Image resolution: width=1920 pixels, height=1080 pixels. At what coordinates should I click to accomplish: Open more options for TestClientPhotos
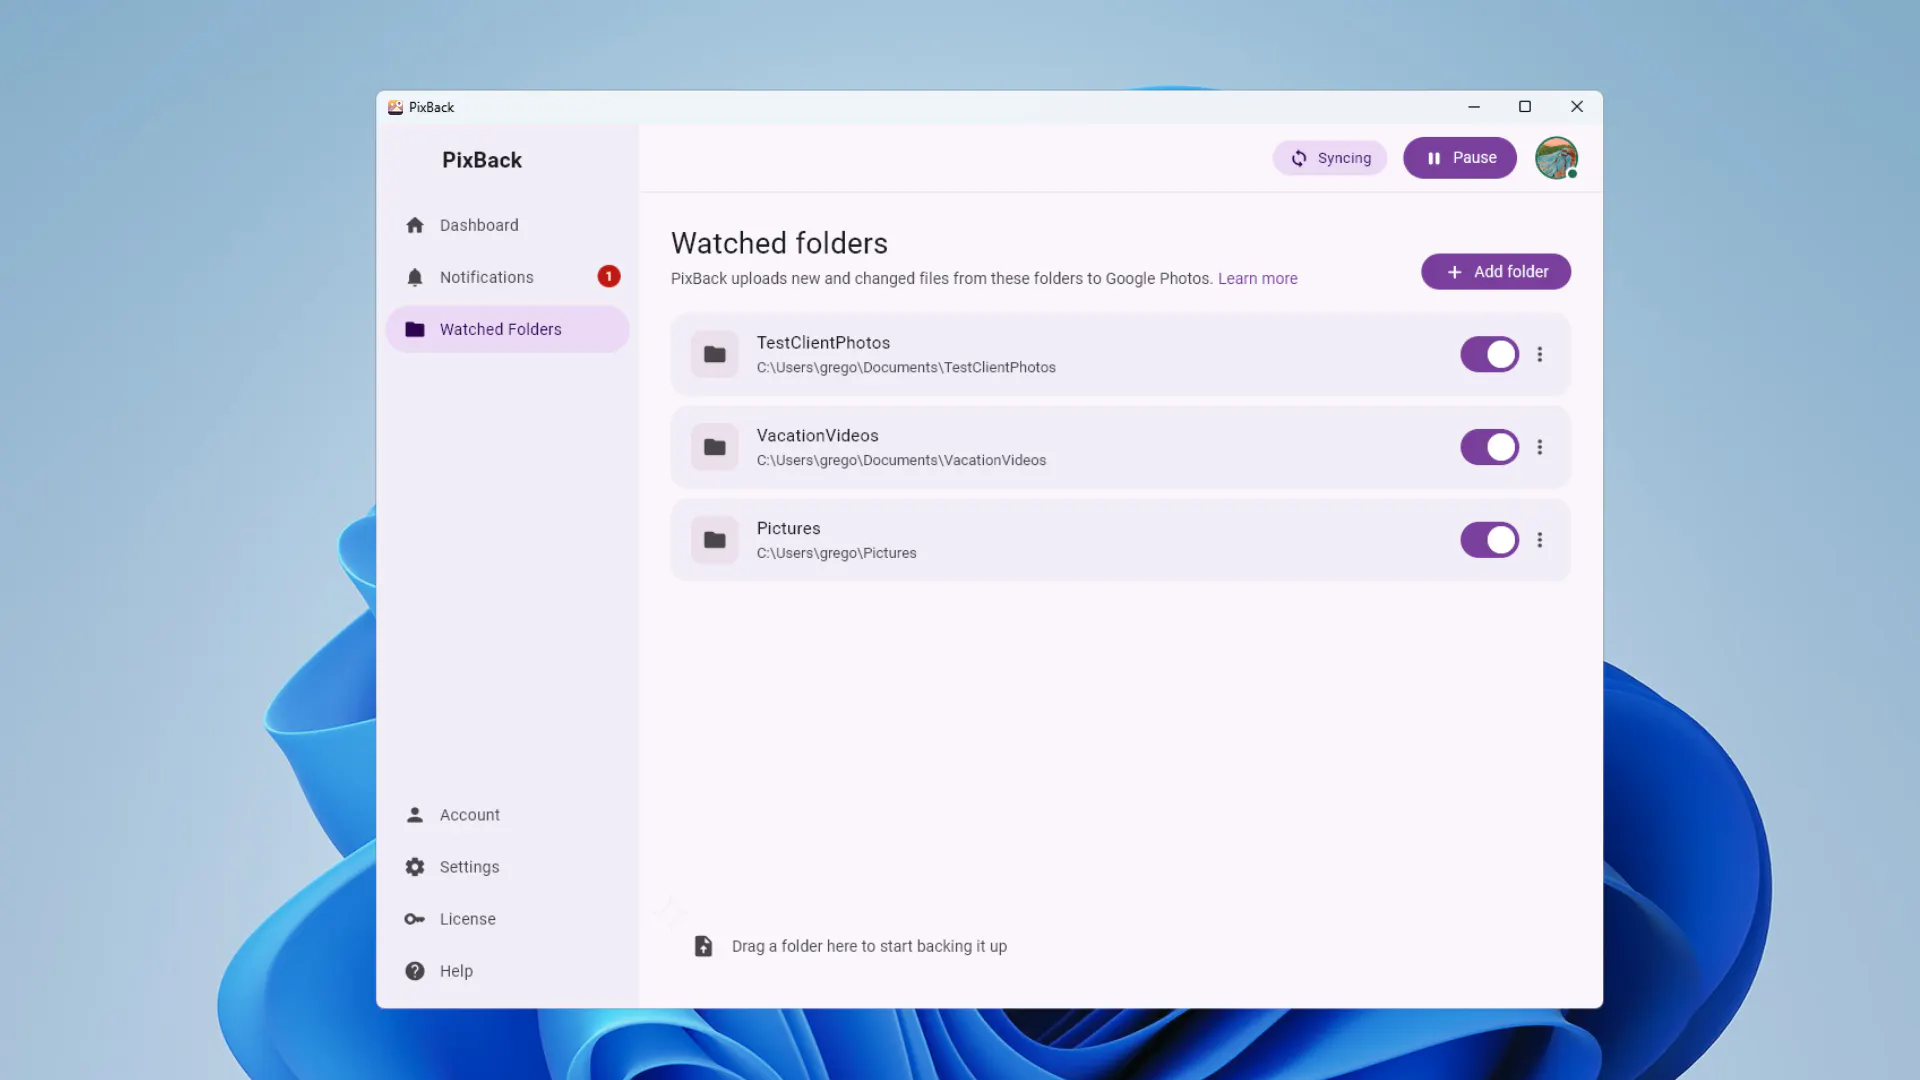tap(1540, 354)
